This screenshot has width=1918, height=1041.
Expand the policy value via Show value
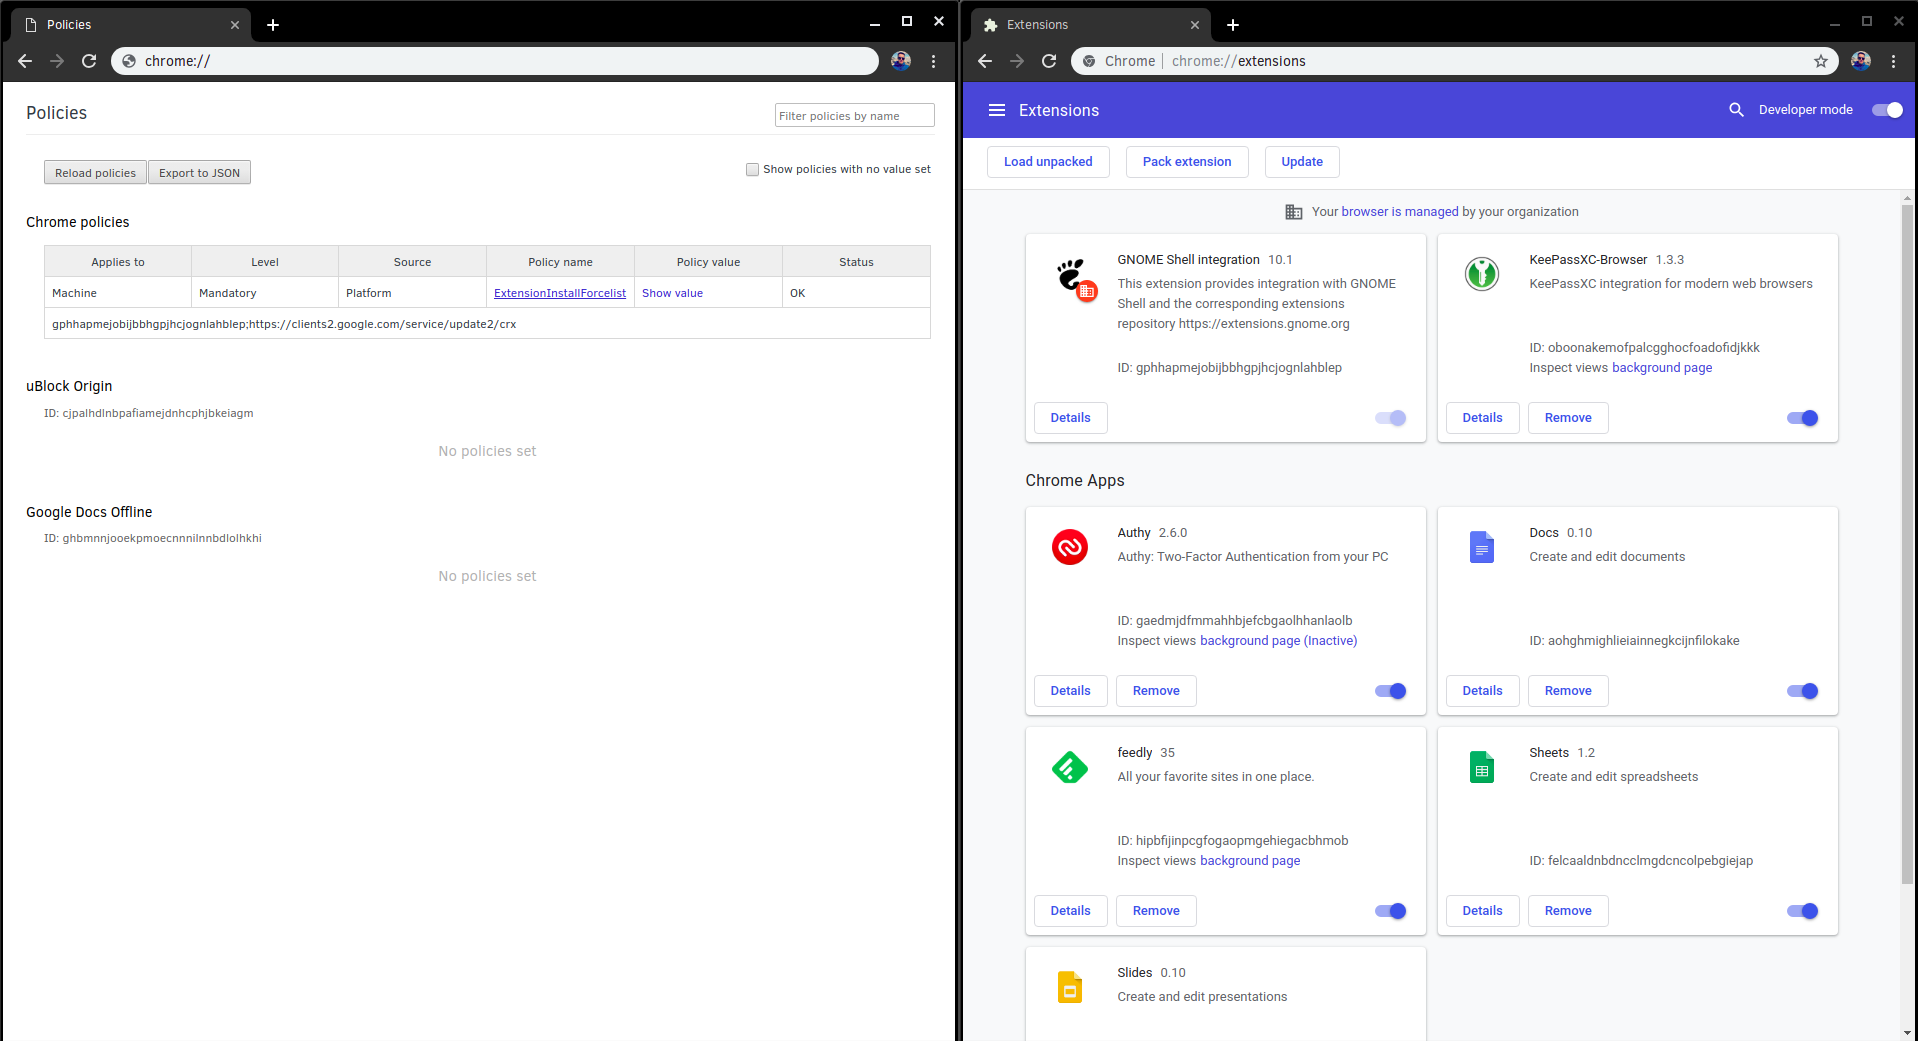[672, 293]
